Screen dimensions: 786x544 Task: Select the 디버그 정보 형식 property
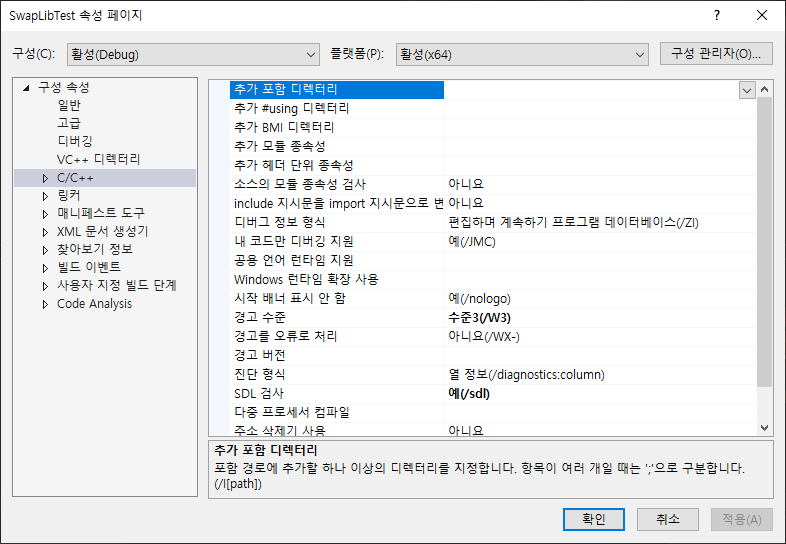tap(337, 223)
